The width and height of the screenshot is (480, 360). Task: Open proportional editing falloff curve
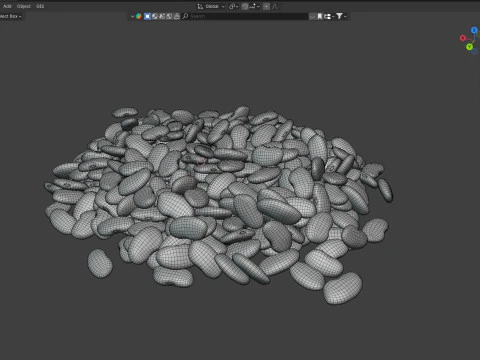click(x=275, y=6)
